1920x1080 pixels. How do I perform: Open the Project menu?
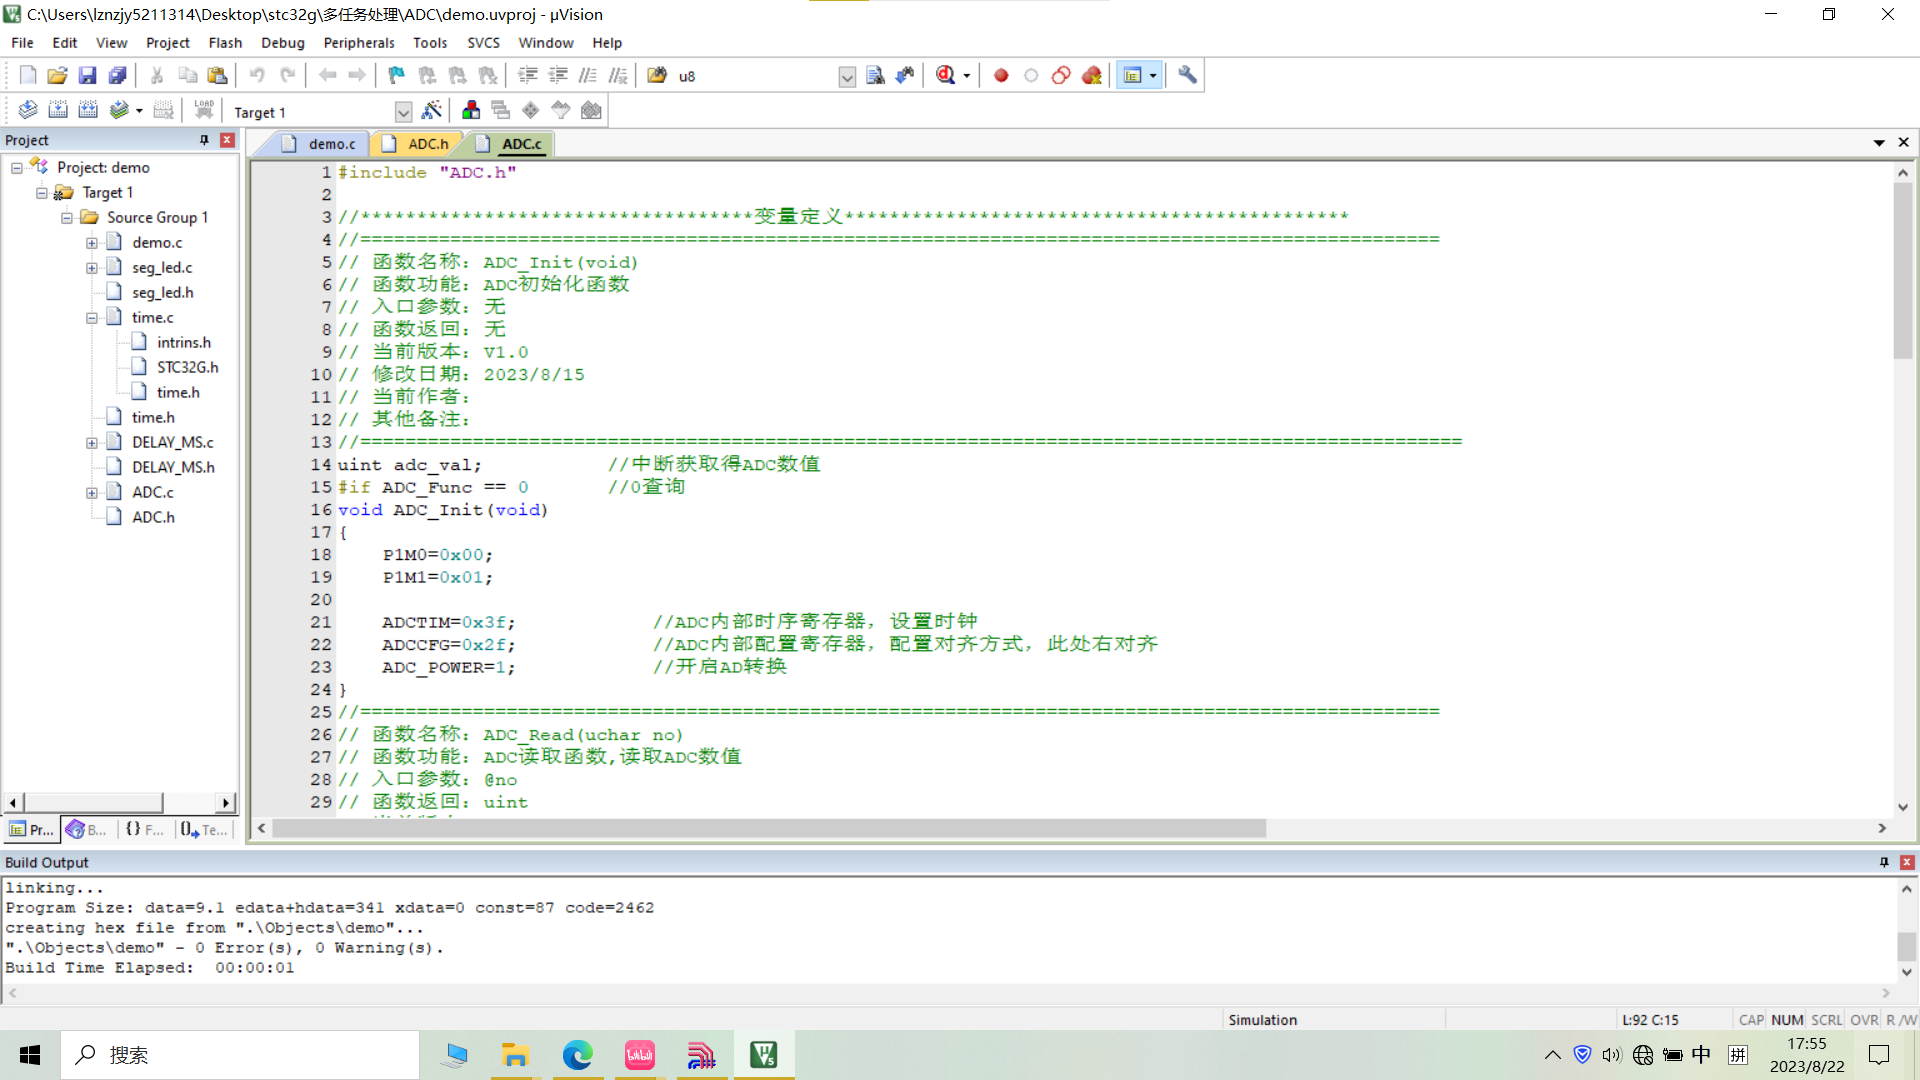[167, 43]
